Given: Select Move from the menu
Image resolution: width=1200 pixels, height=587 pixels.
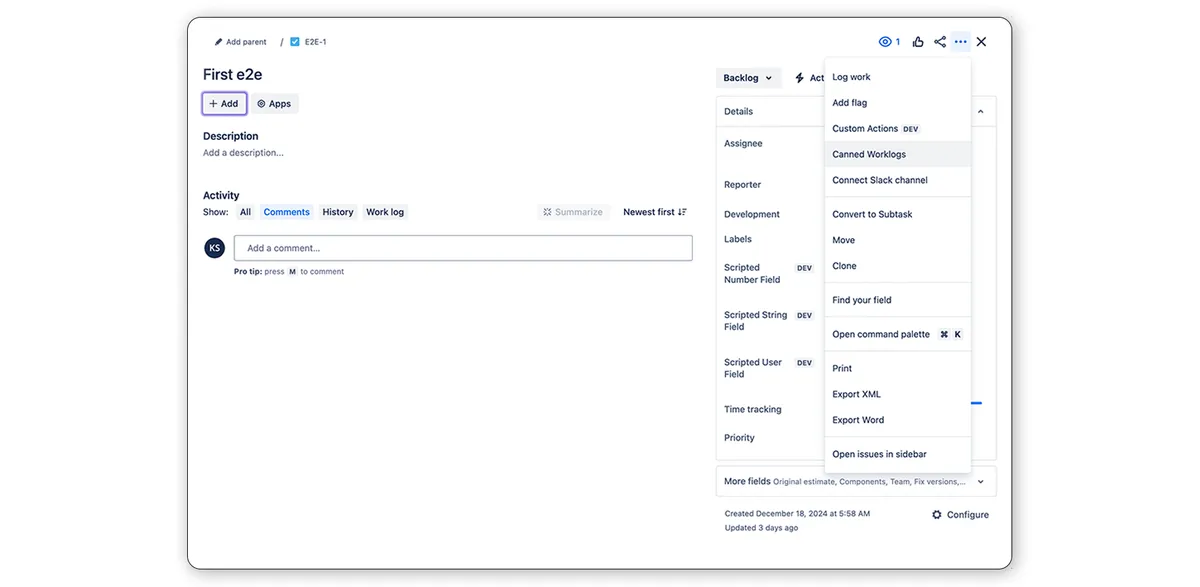Looking at the screenshot, I should 898,241.
